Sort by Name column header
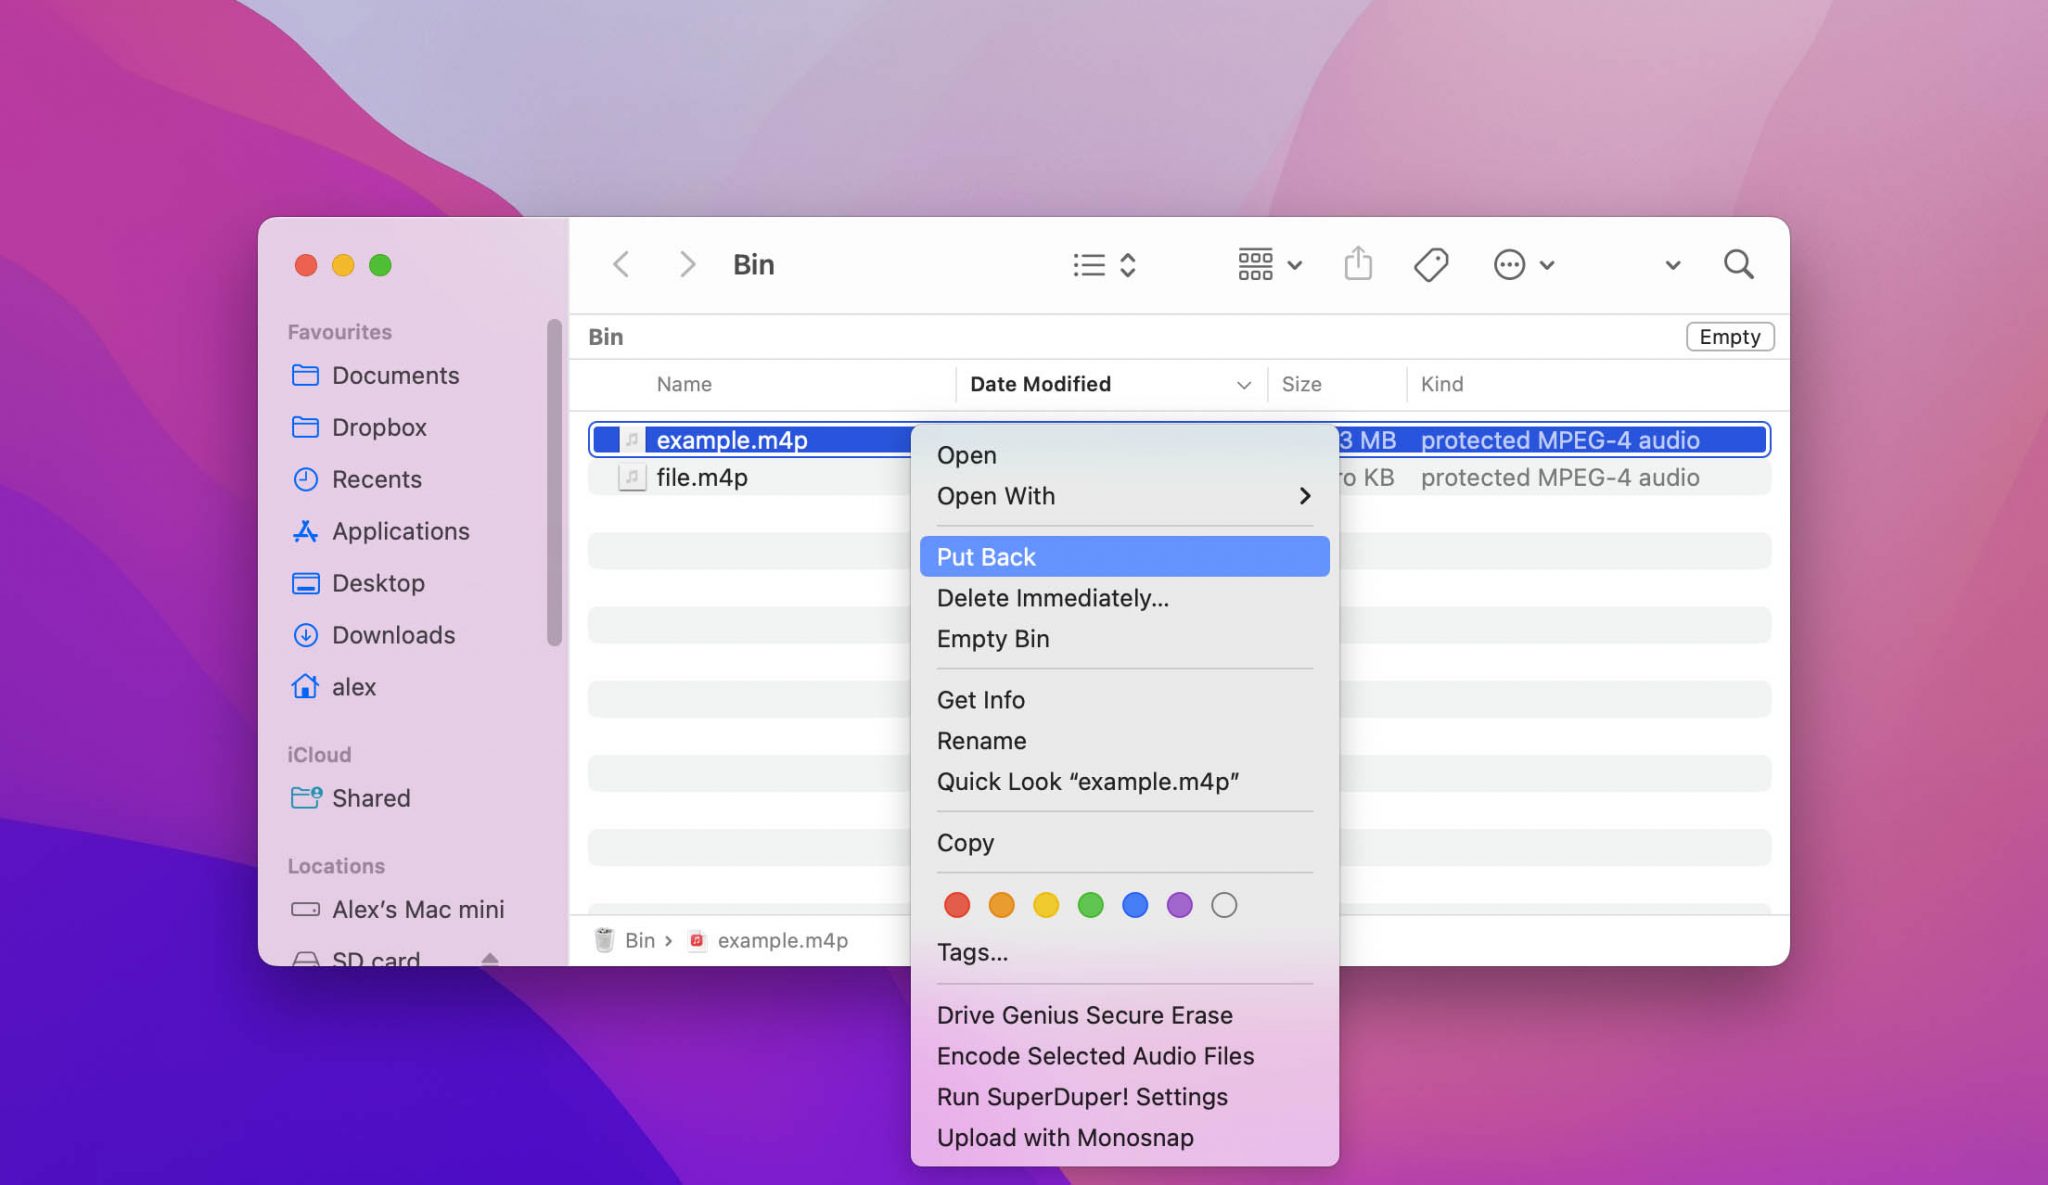Image resolution: width=2048 pixels, height=1185 pixels. pyautogui.click(x=684, y=384)
